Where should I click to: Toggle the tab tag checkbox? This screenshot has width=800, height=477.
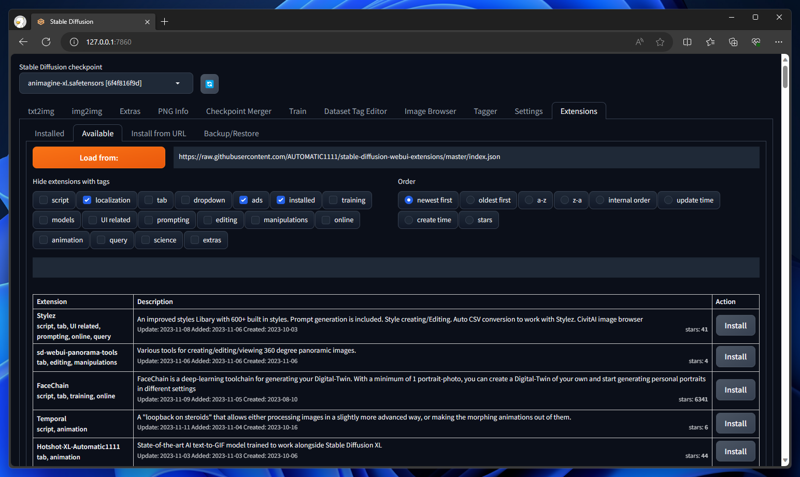148,200
